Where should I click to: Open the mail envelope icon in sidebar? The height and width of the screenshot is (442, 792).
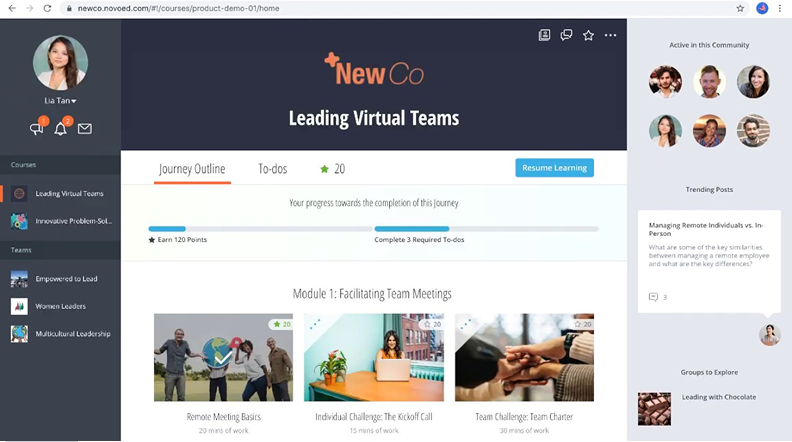(85, 128)
